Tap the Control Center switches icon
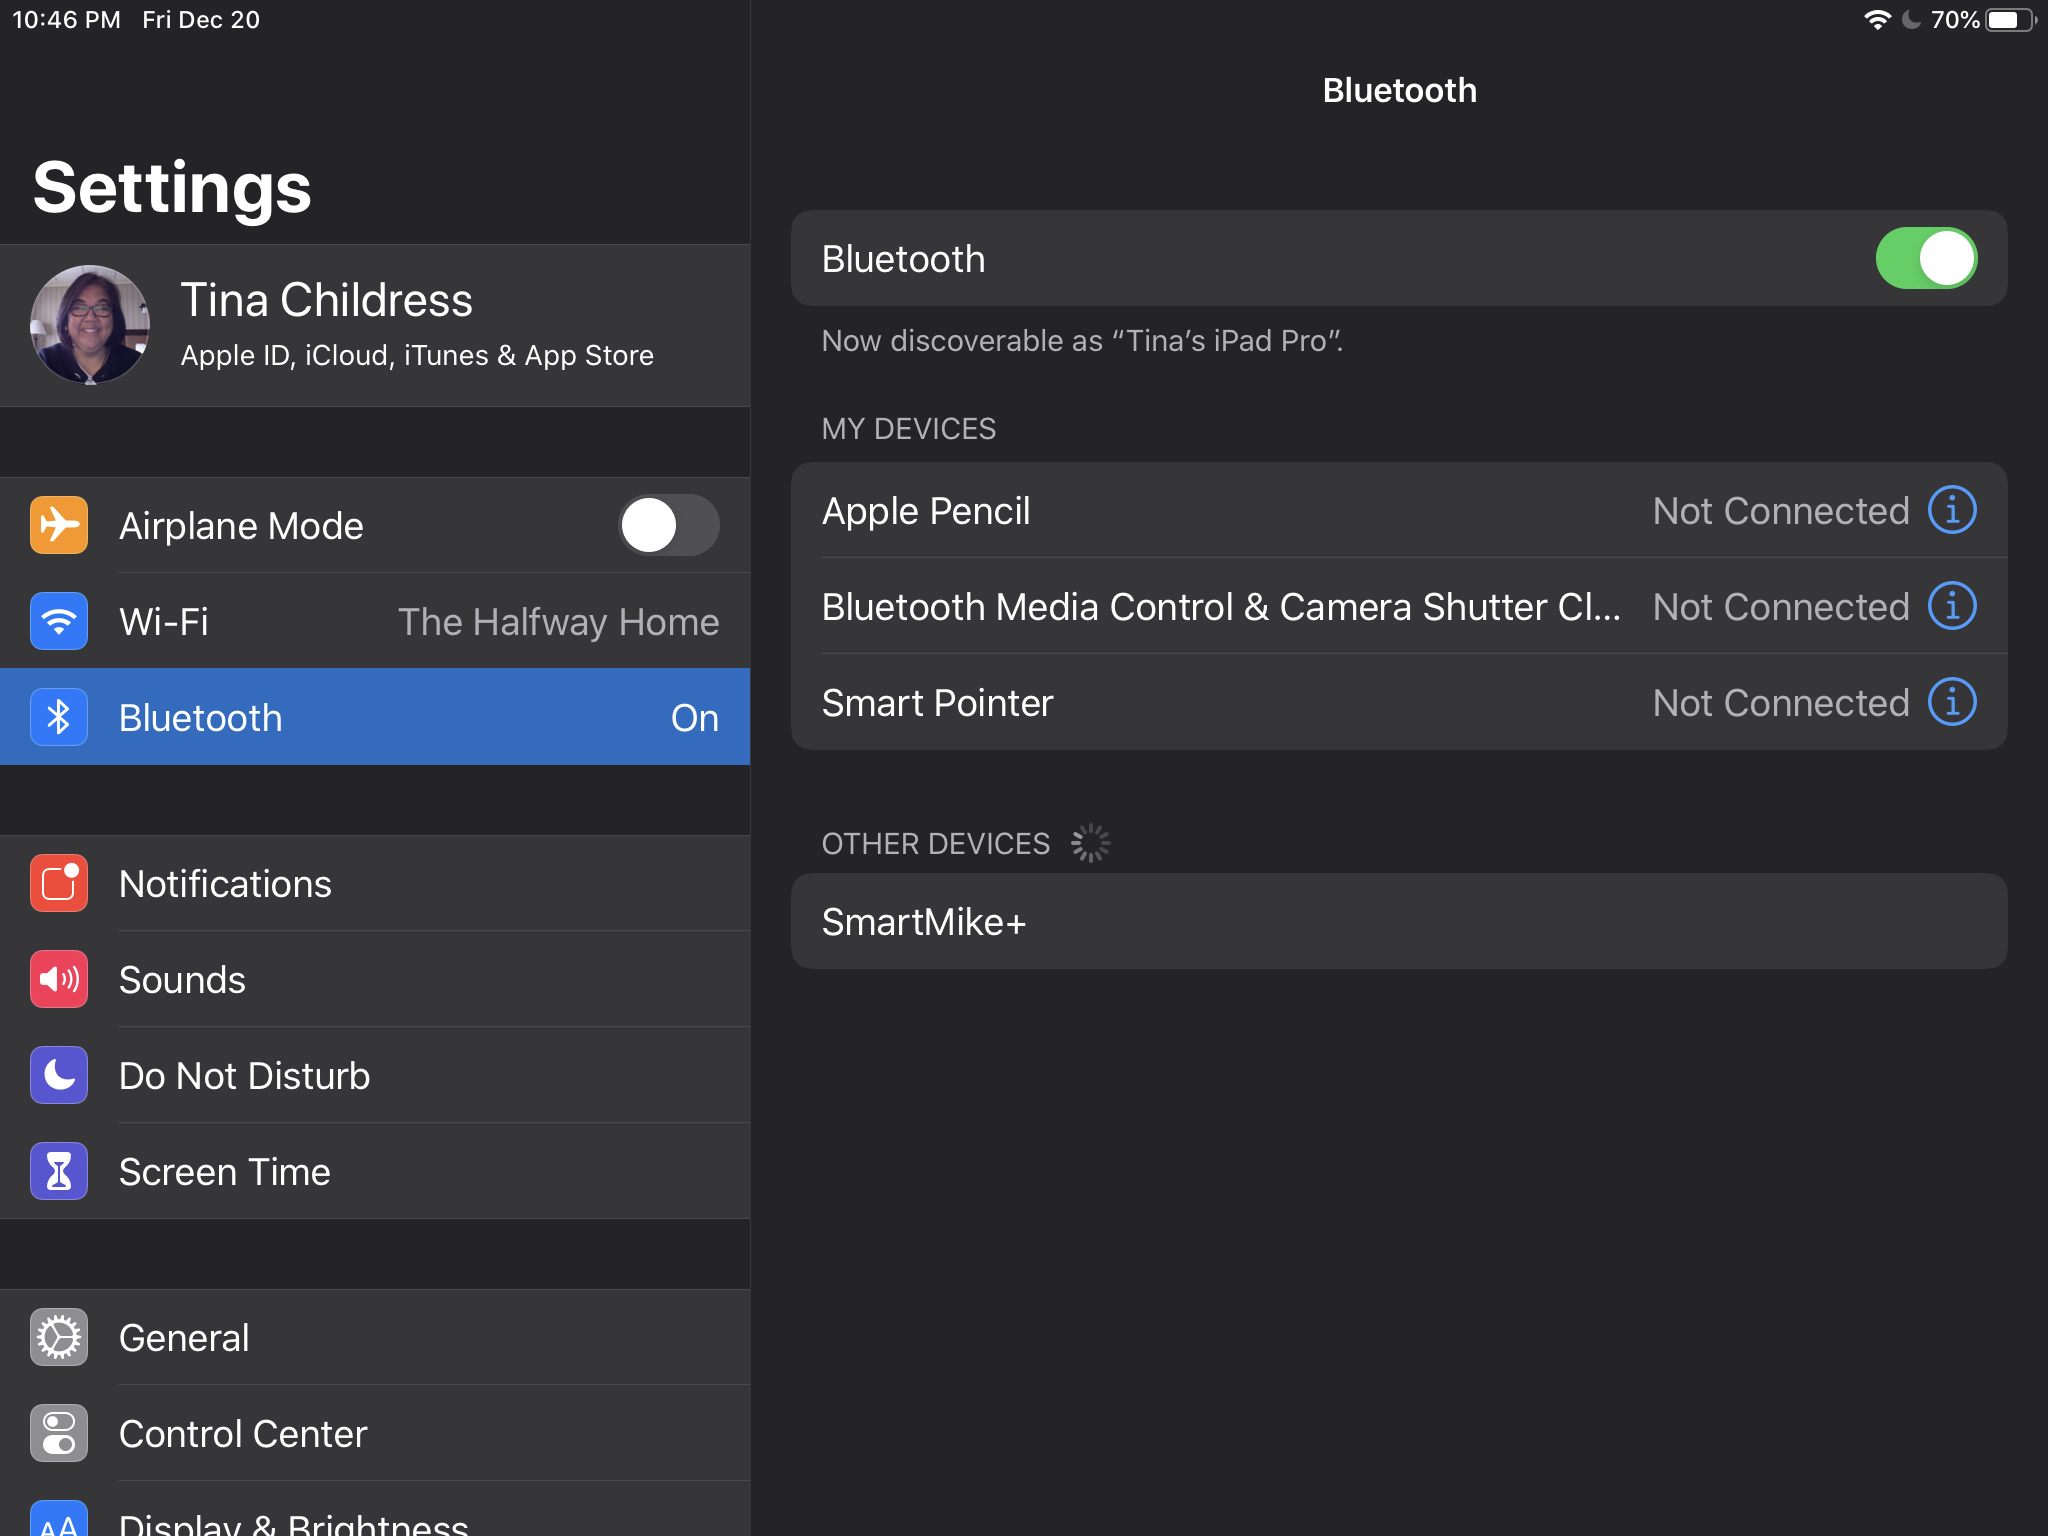 pos(59,1433)
